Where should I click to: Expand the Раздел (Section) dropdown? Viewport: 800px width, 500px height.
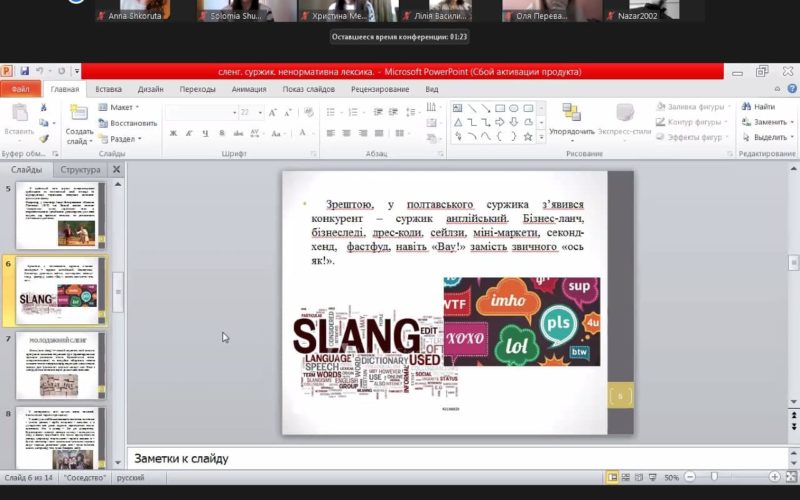pyautogui.click(x=122, y=139)
